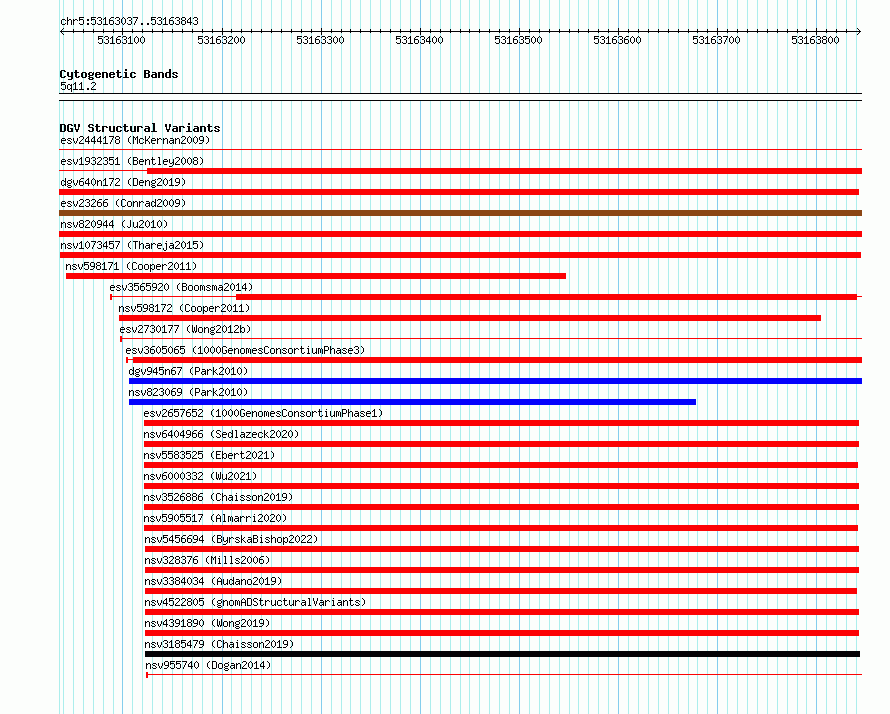
Task: Open variant nsv820944 (Ju2010) label
Action: pos(114,224)
